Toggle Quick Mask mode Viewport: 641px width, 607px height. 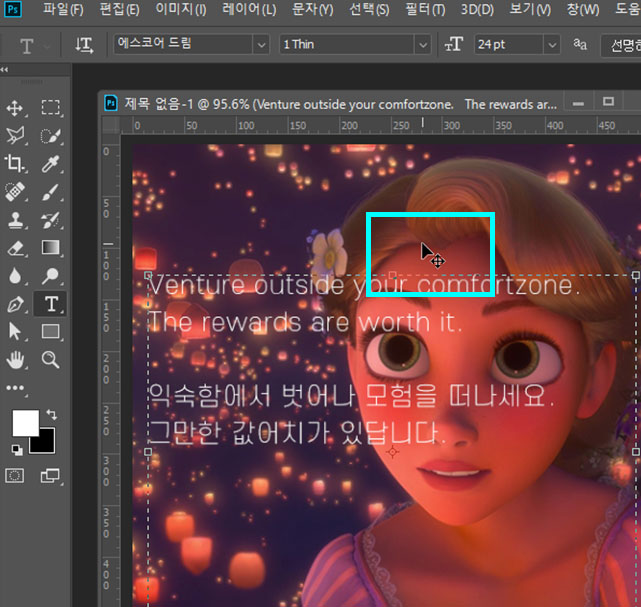click(15, 476)
